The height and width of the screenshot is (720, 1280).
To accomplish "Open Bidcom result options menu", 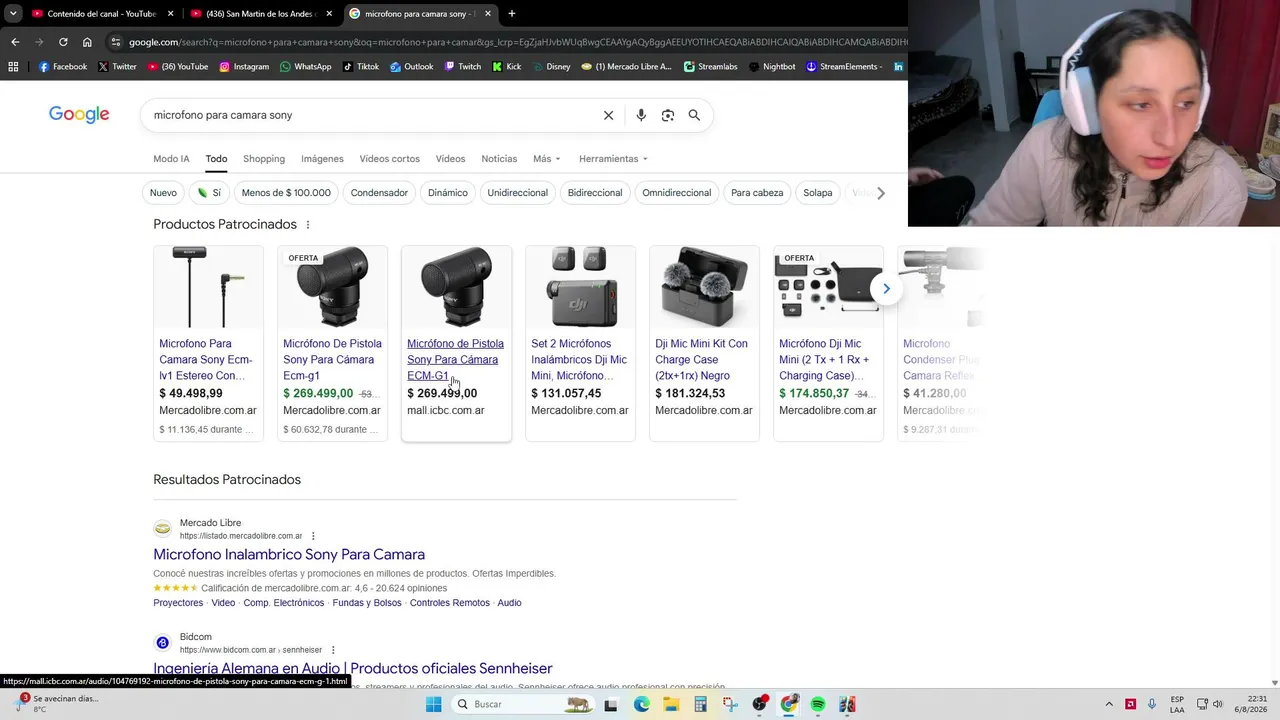I will pyautogui.click(x=333, y=650).
